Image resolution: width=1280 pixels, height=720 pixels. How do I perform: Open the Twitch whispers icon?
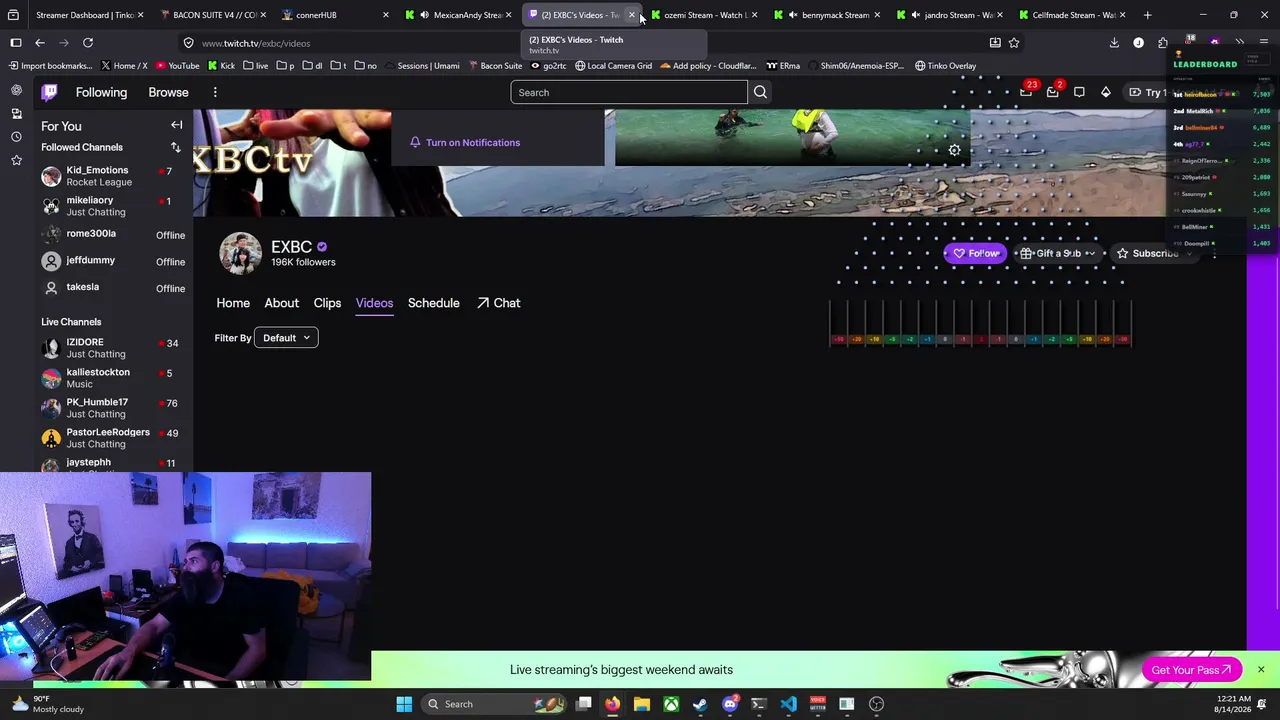point(1079,92)
